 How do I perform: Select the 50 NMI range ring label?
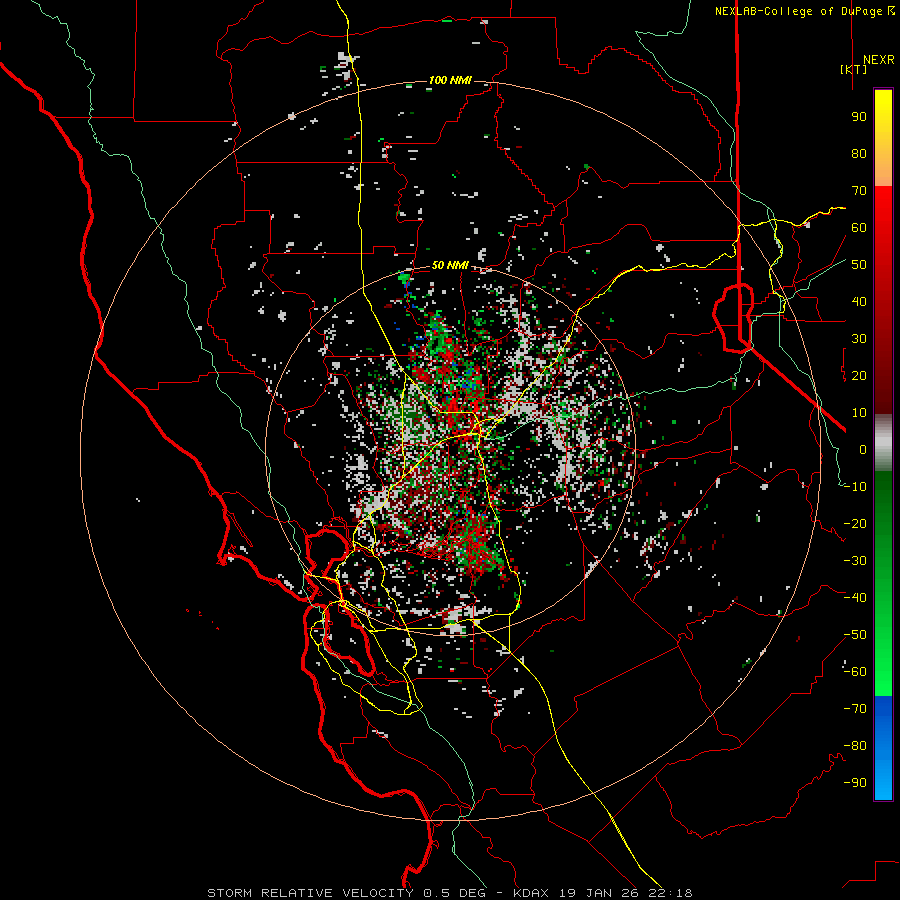pyautogui.click(x=450, y=265)
